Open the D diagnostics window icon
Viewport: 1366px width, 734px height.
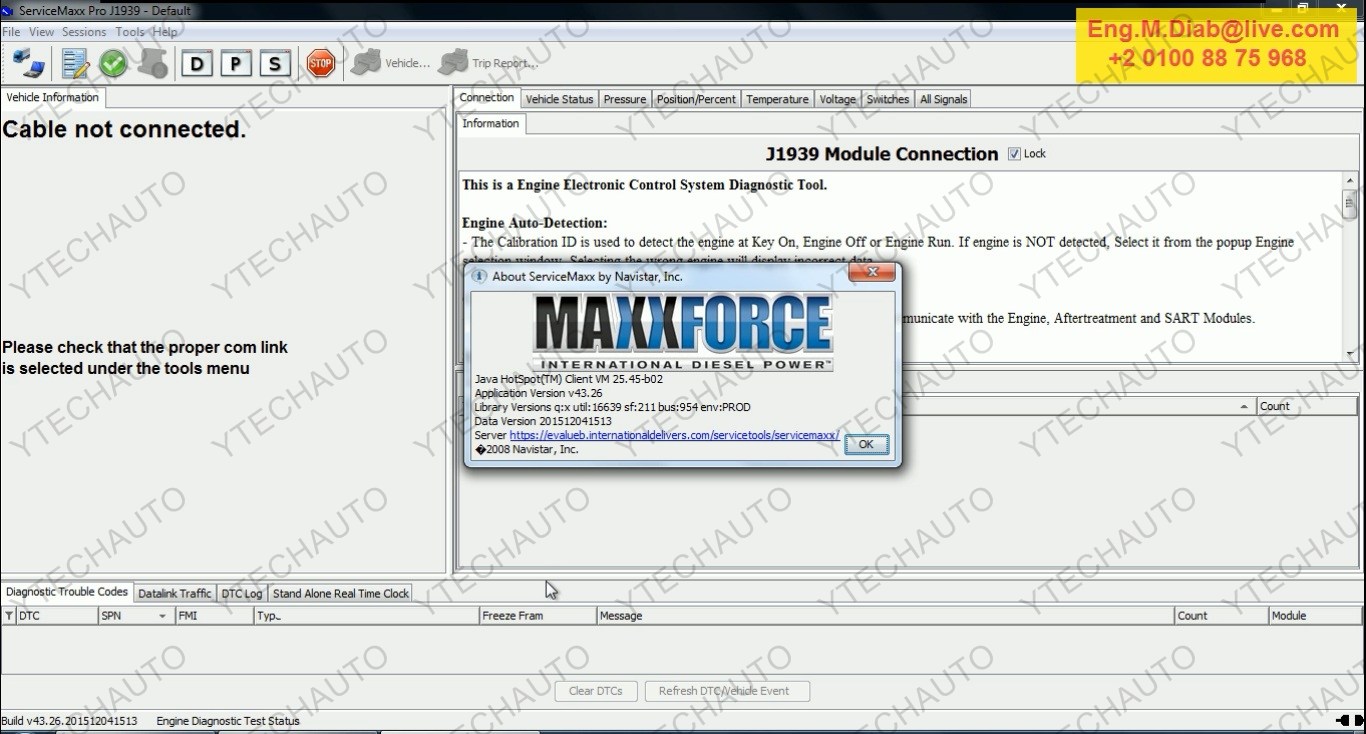coord(196,63)
